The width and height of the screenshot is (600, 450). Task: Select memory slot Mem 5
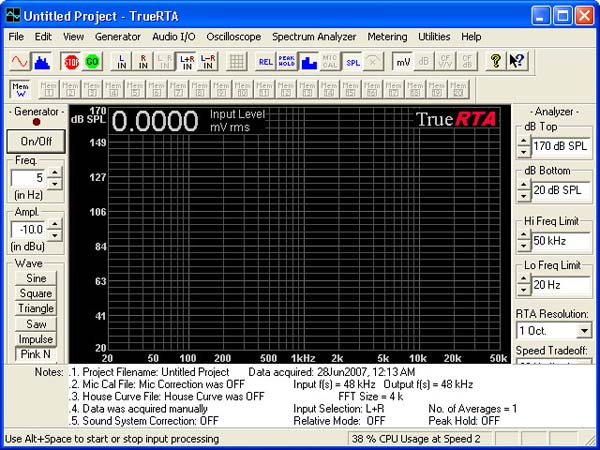pos(135,90)
